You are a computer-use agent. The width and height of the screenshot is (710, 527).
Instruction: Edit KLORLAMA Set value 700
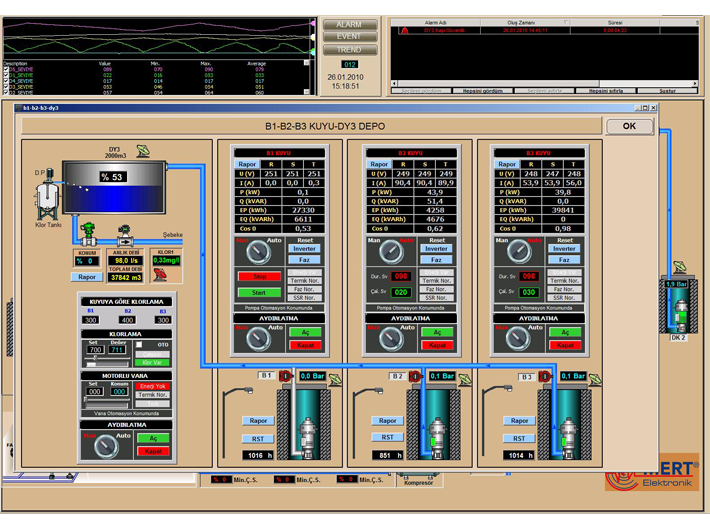(x=95, y=350)
